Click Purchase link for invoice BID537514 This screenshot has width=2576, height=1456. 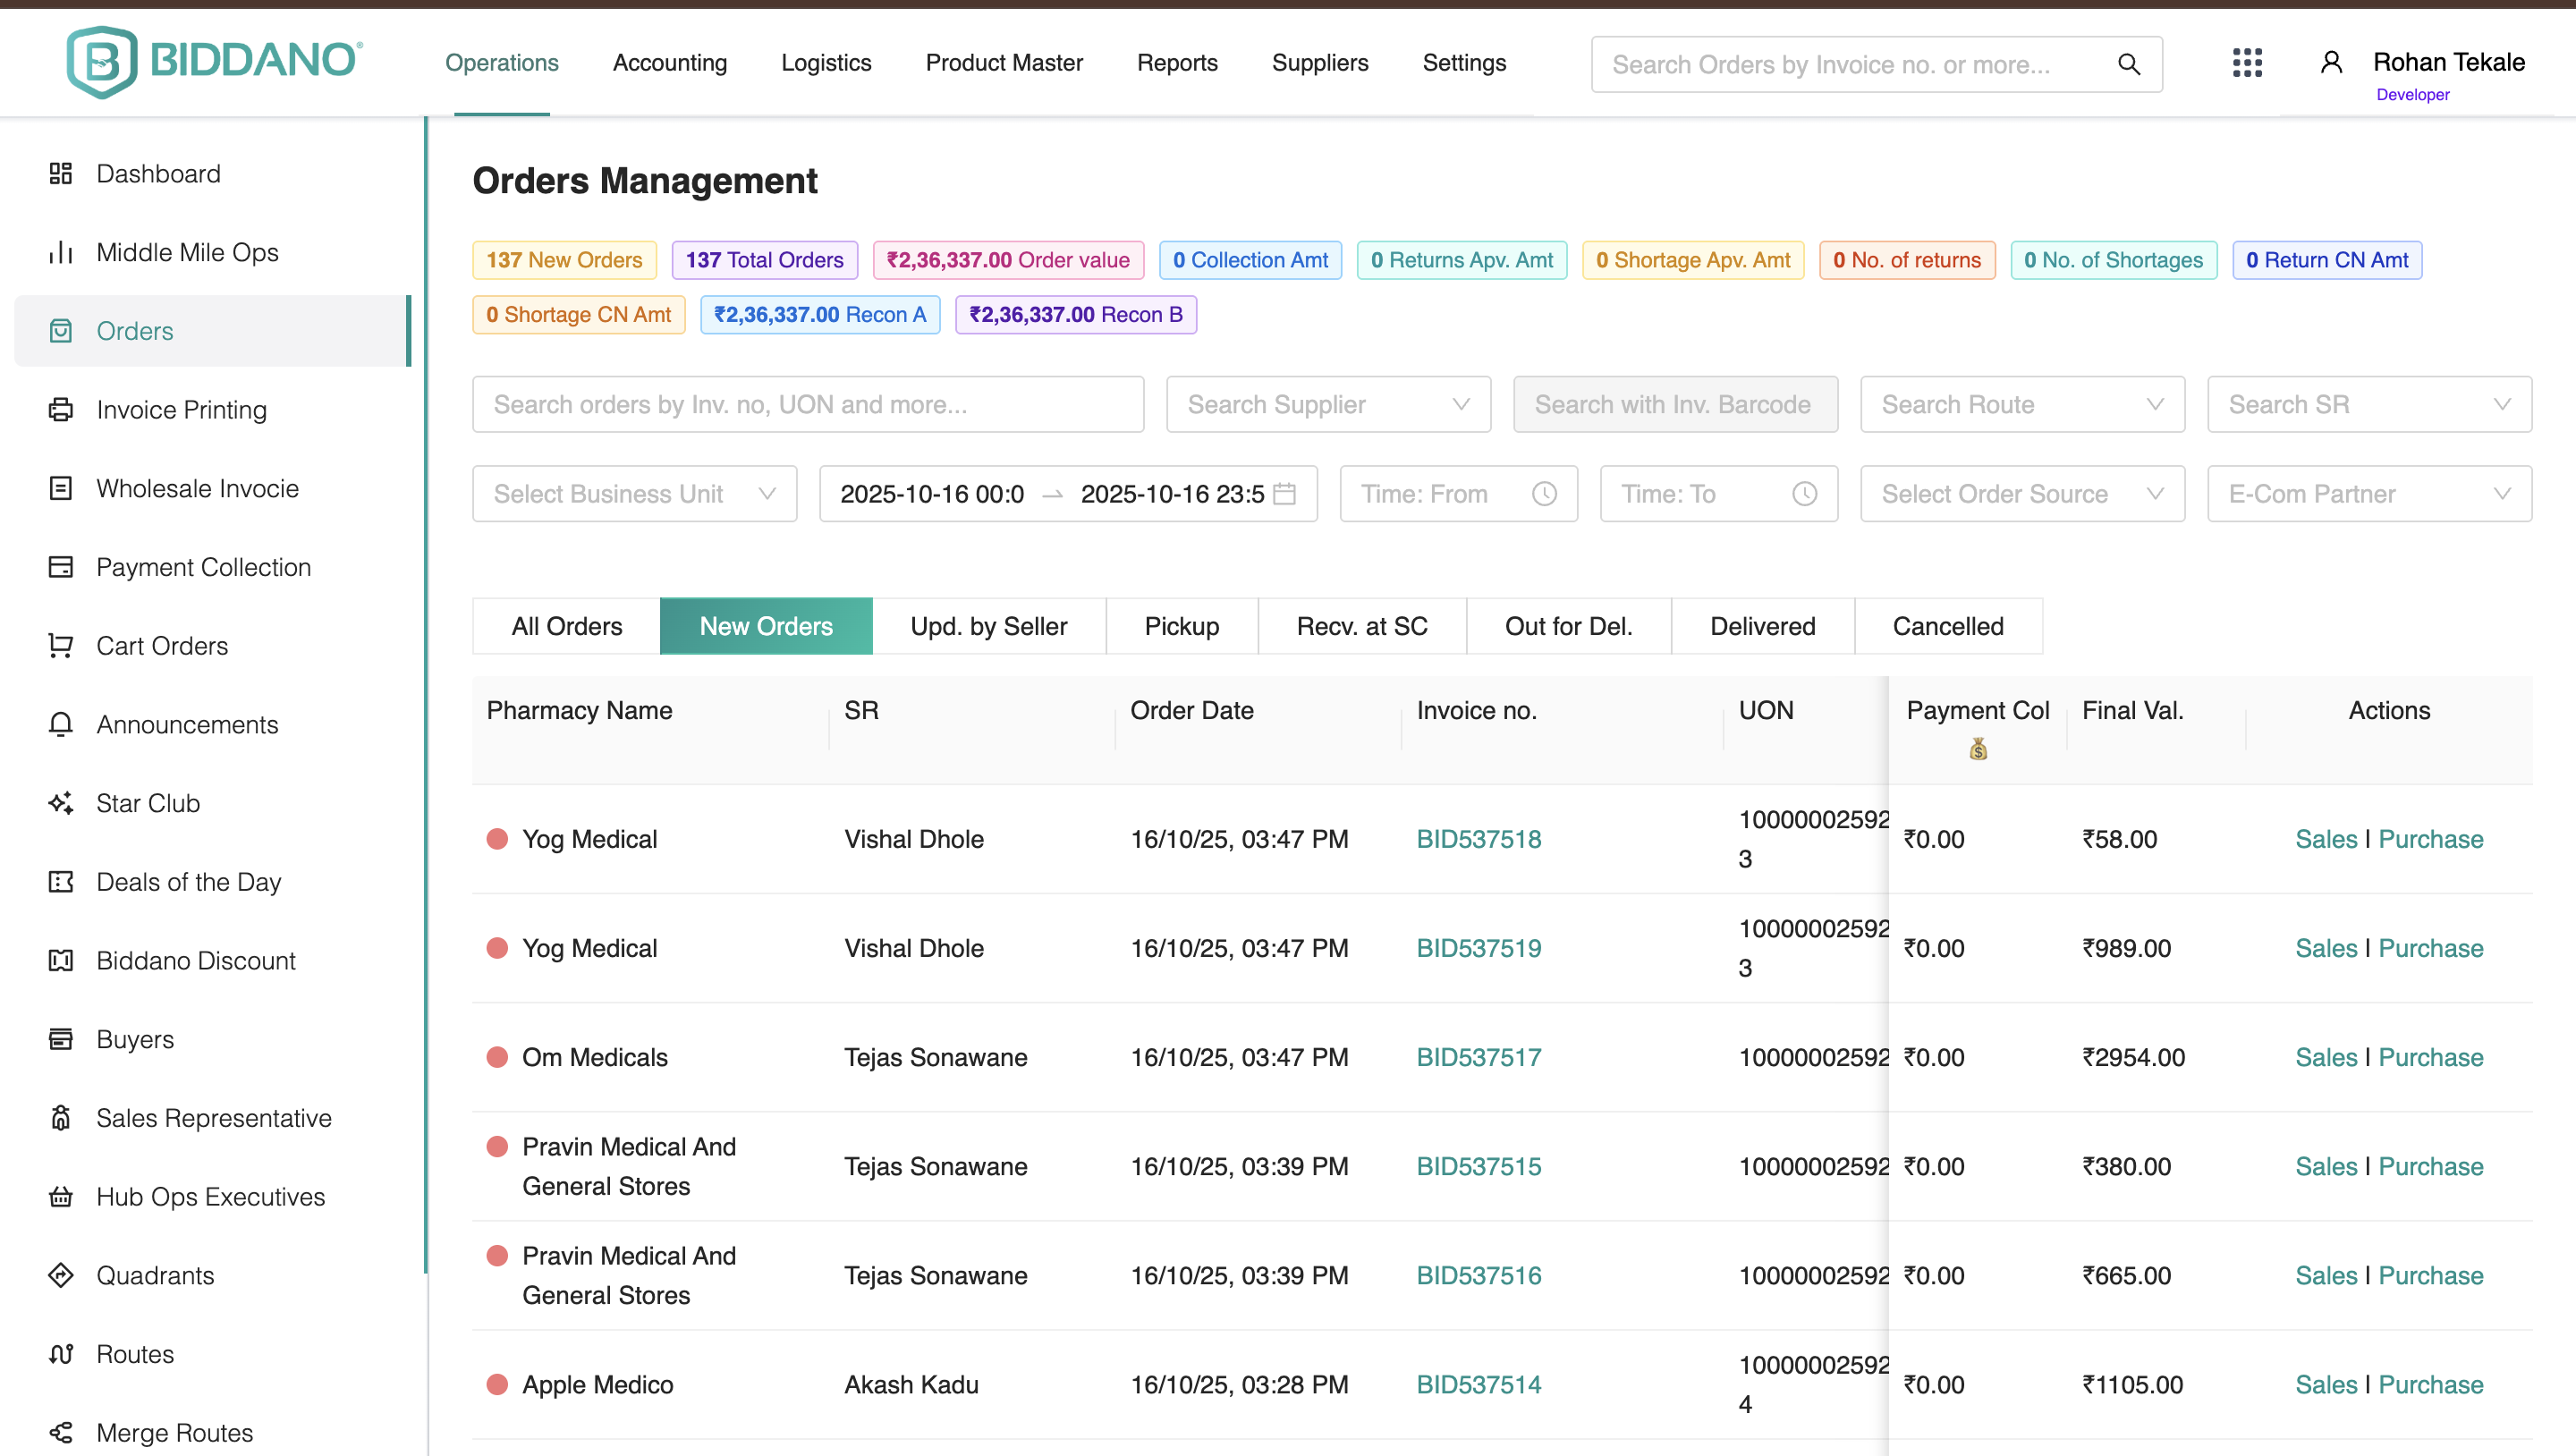(x=2431, y=1385)
